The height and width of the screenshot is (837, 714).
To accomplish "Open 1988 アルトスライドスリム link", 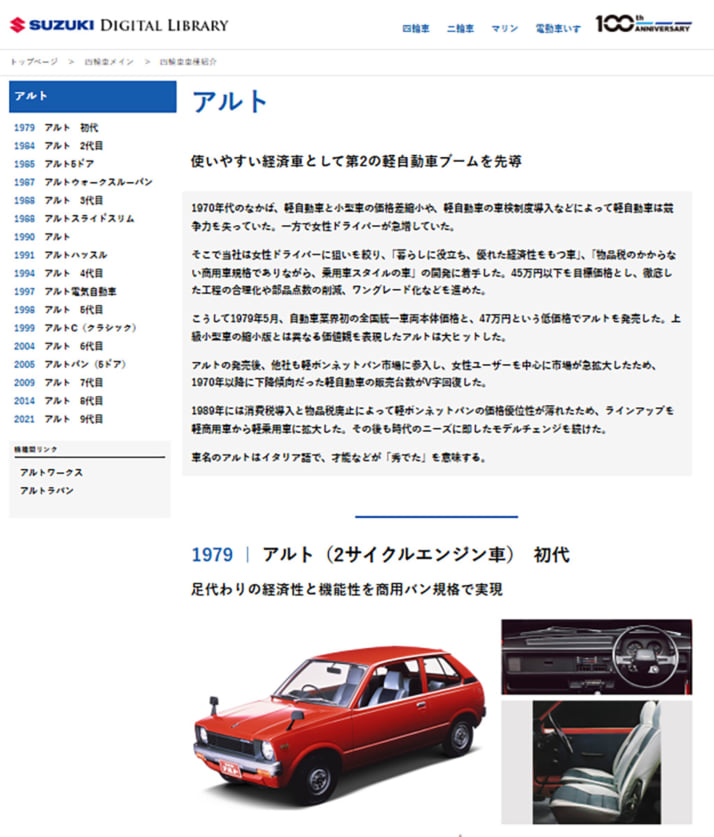I will pyautogui.click(x=74, y=218).
